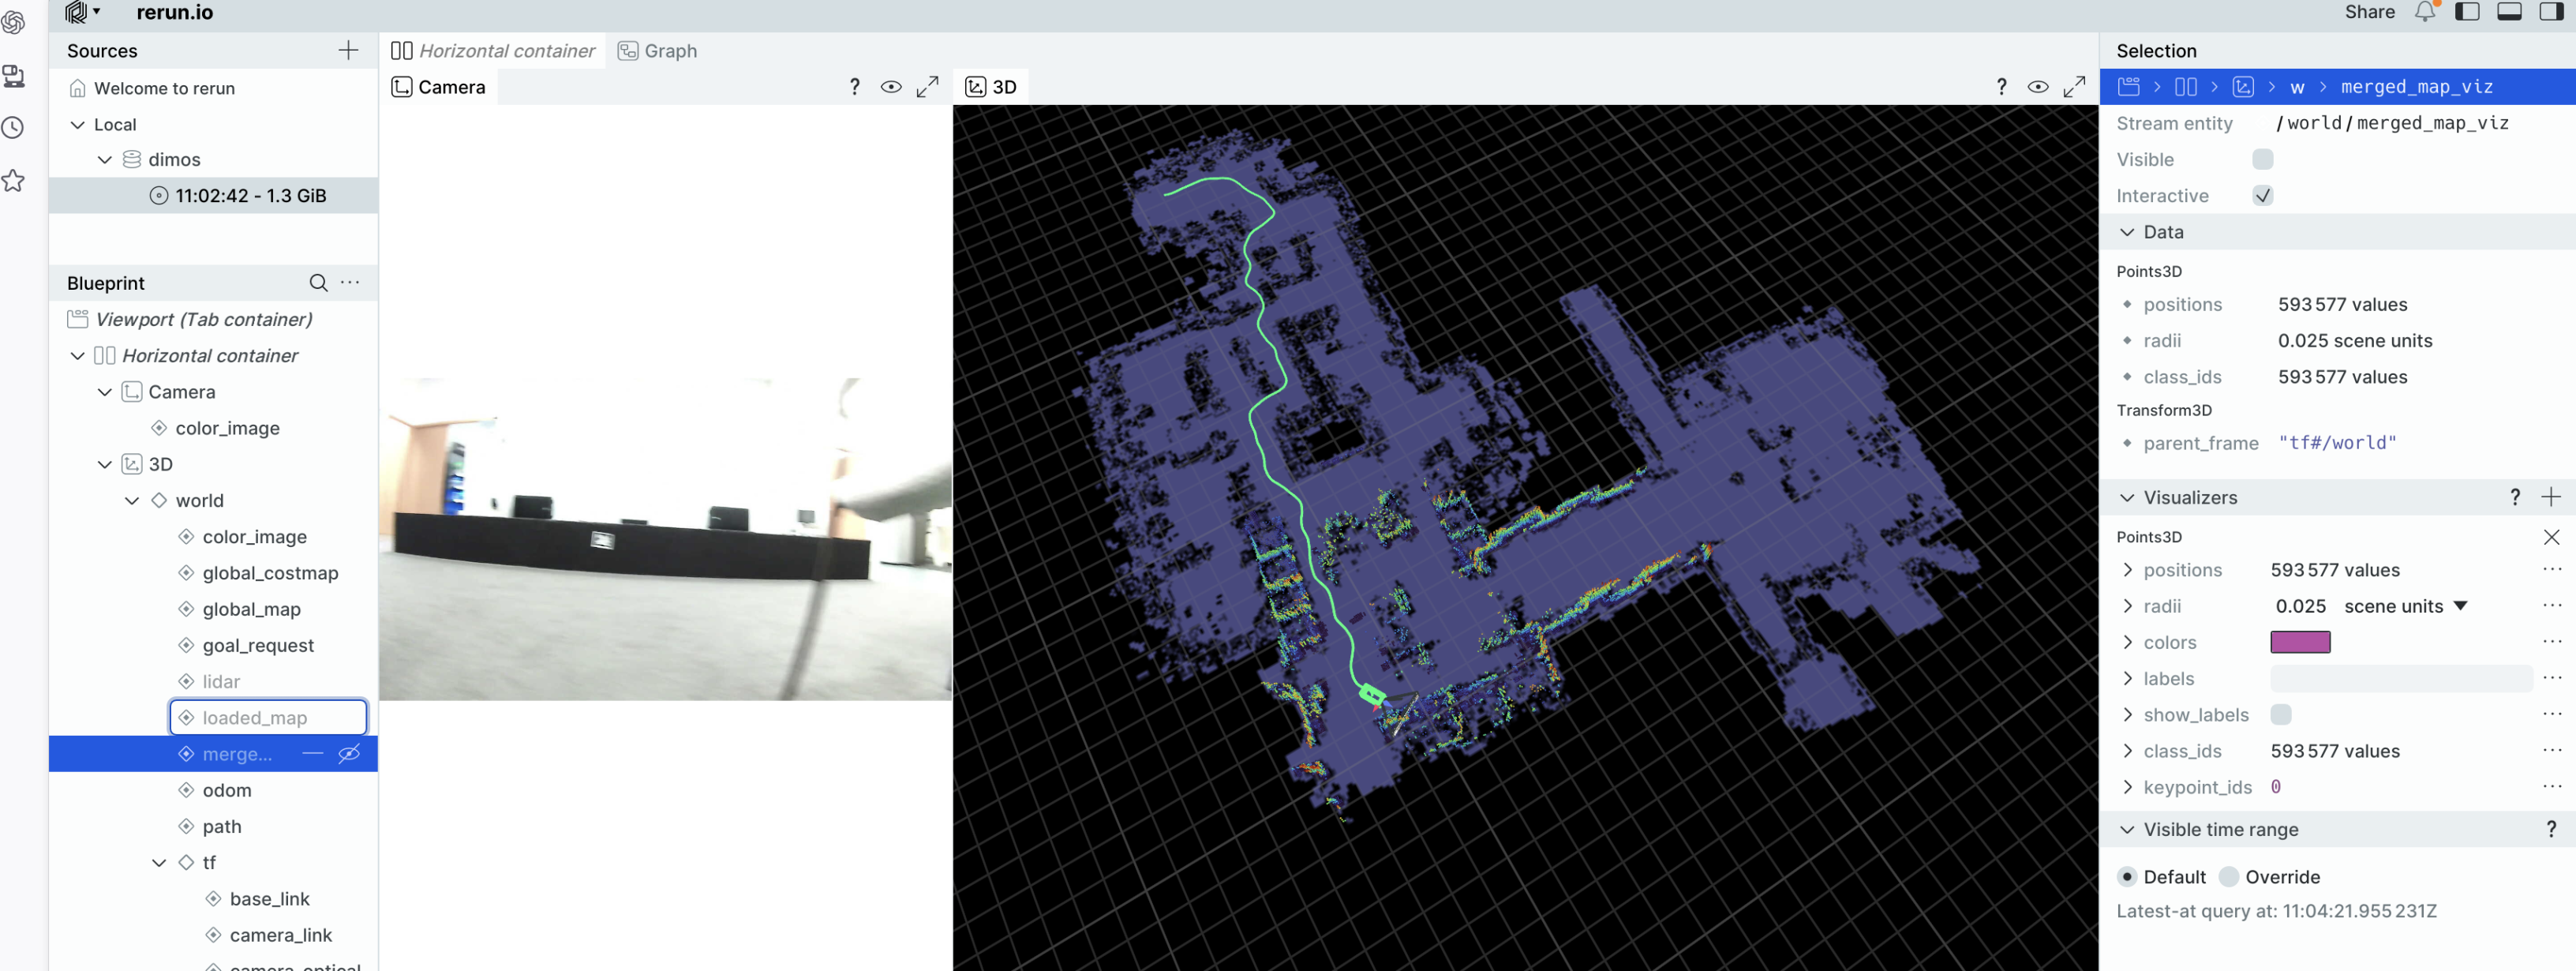Screen dimensions: 2576x971
Task: Click the labels input field
Action: click(2401, 678)
